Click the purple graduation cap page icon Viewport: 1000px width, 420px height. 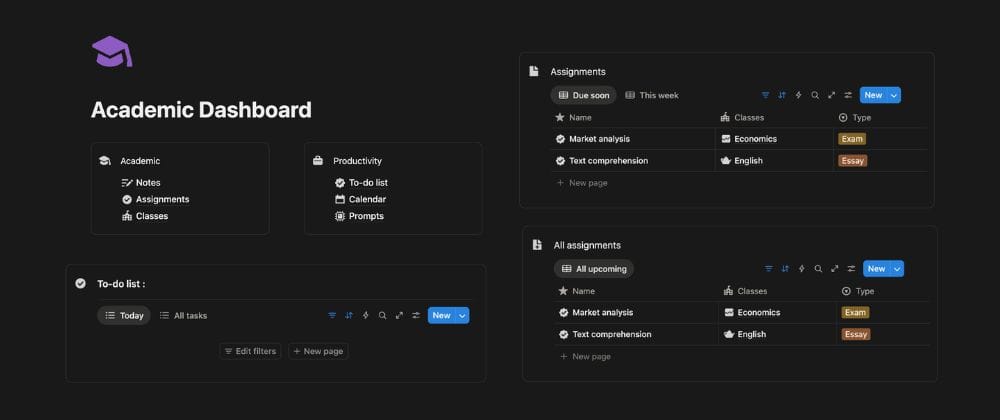pyautogui.click(x=112, y=52)
